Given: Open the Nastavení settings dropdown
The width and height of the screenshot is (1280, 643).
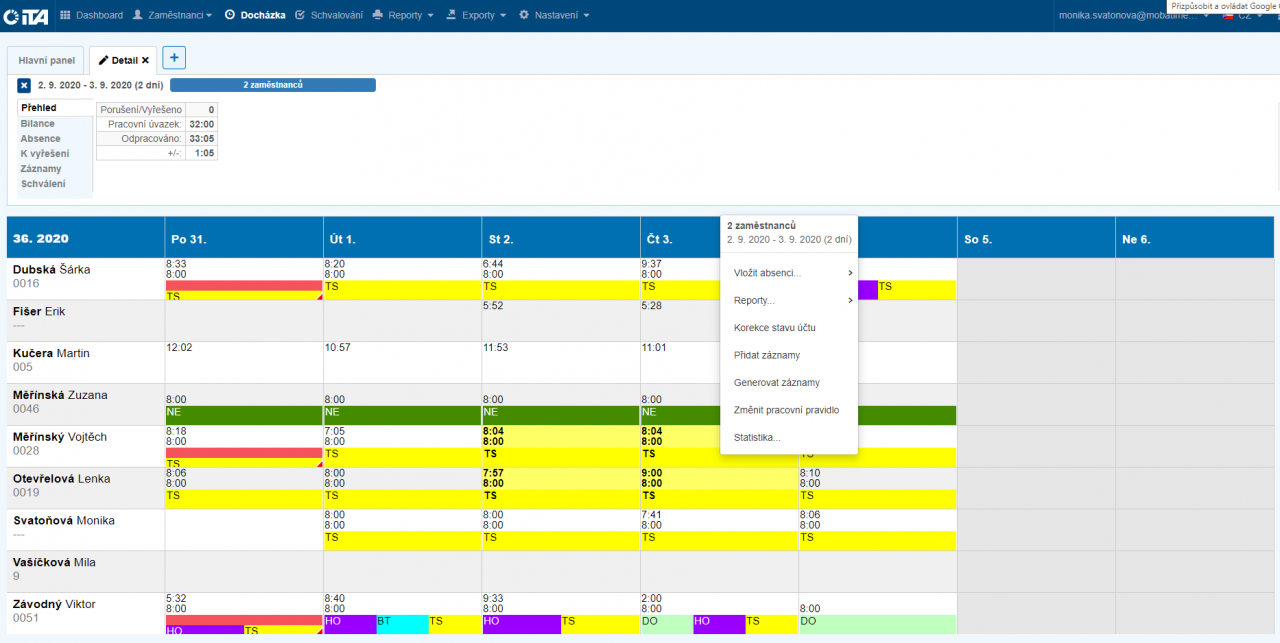Looking at the screenshot, I should [554, 15].
